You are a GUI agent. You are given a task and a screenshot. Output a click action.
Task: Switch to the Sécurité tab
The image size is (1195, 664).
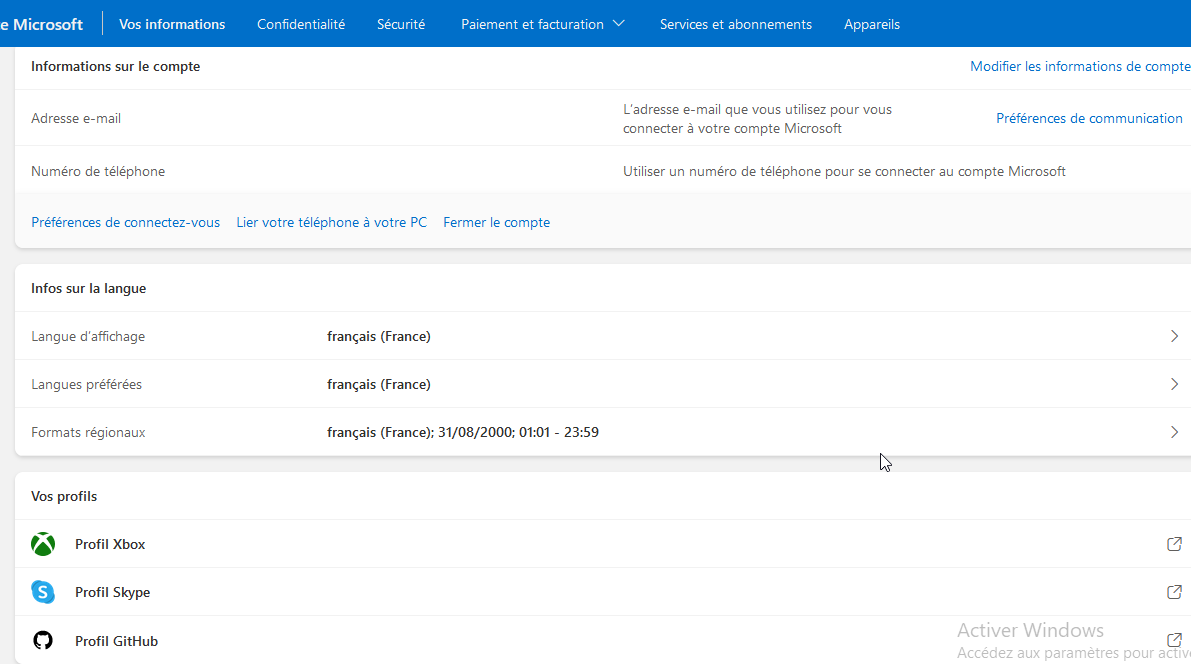tap(401, 24)
